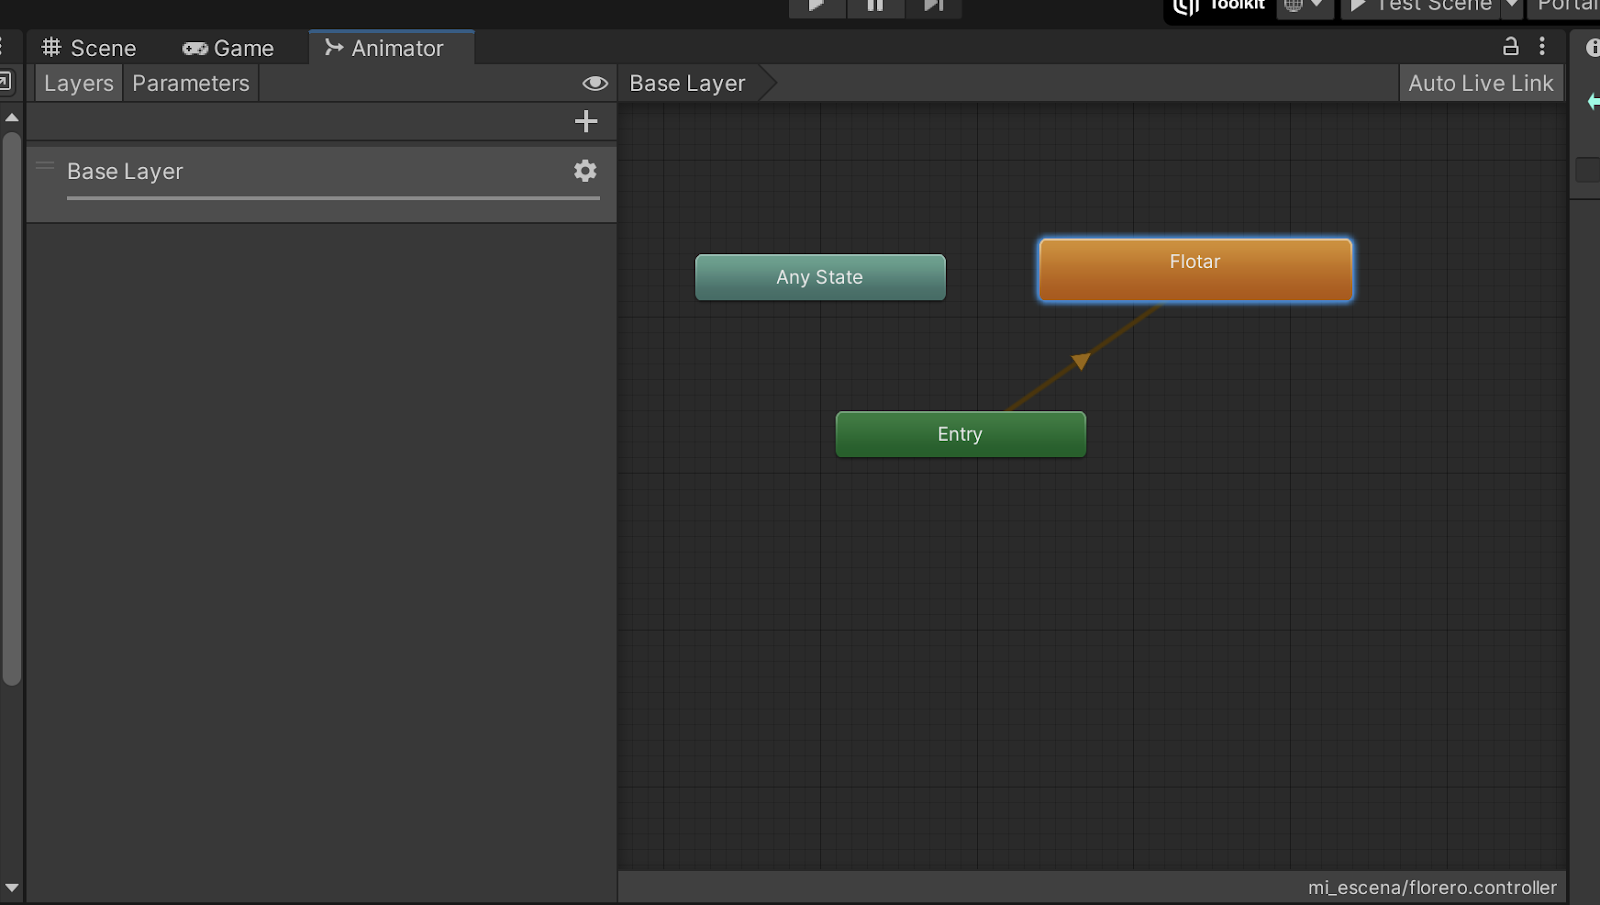Click the Inspector info icon in the right panel

pos(1592,48)
